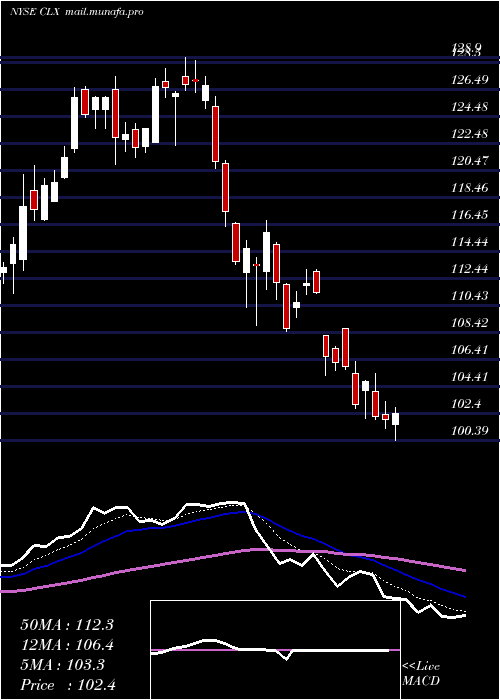Click the 102.4 price axis label
Viewport: 500px width, 700px height.
pyautogui.click(x=466, y=404)
